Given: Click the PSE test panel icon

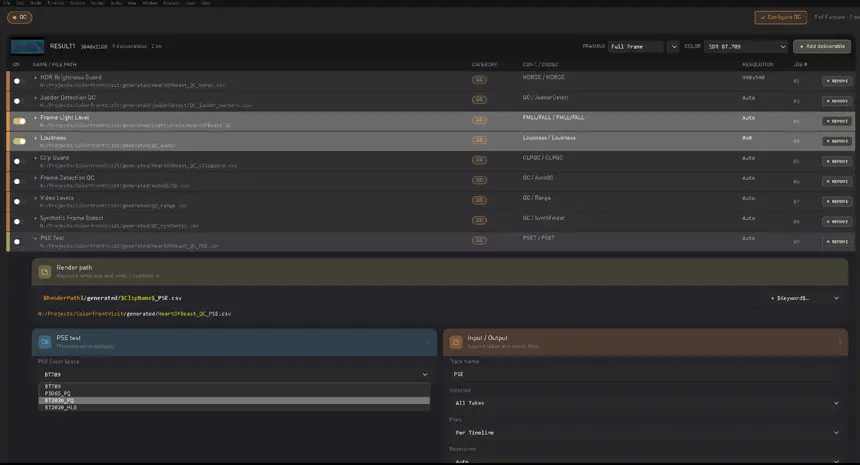Looking at the screenshot, I should pos(44,342).
